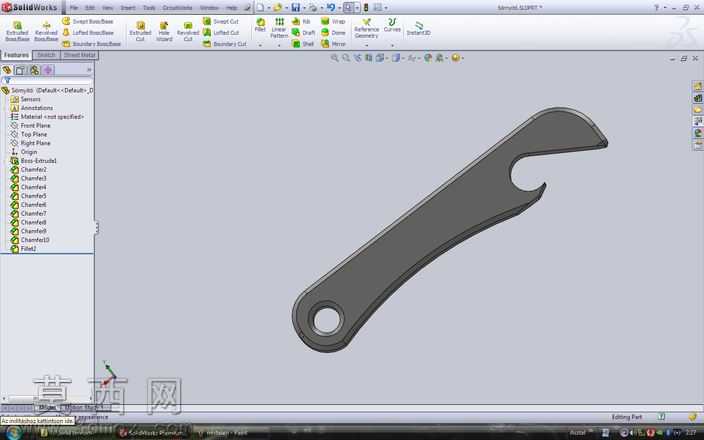
Task: Click the Rebuild traffic light icon
Action: click(366, 7)
